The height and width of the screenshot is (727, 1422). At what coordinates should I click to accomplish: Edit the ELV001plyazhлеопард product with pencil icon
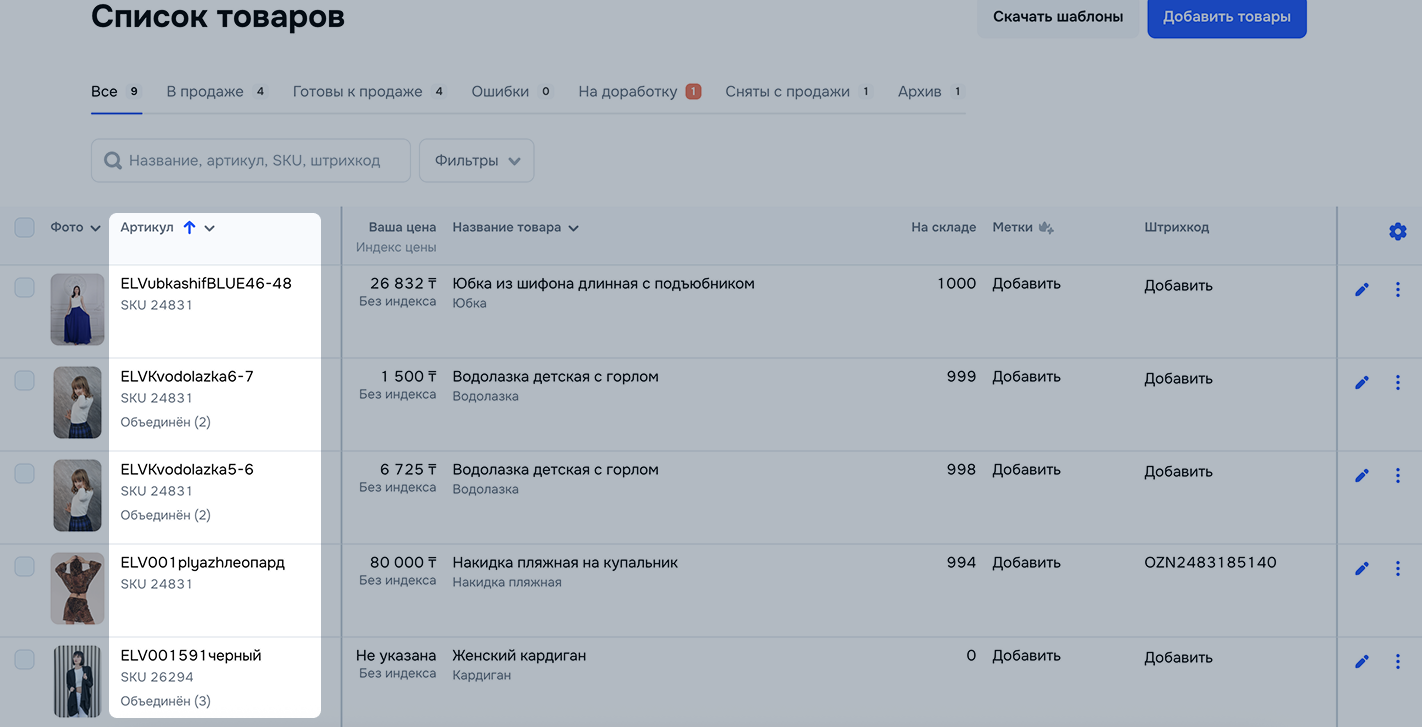point(1361,569)
